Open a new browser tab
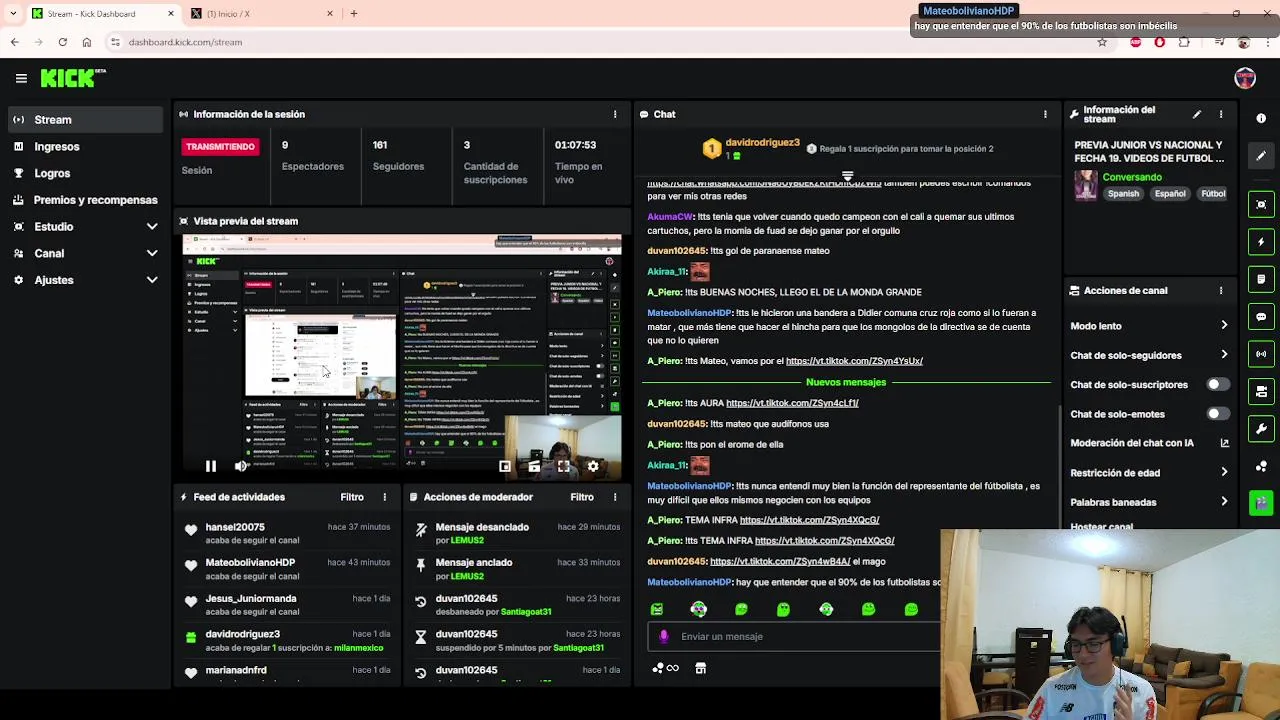 point(354,14)
